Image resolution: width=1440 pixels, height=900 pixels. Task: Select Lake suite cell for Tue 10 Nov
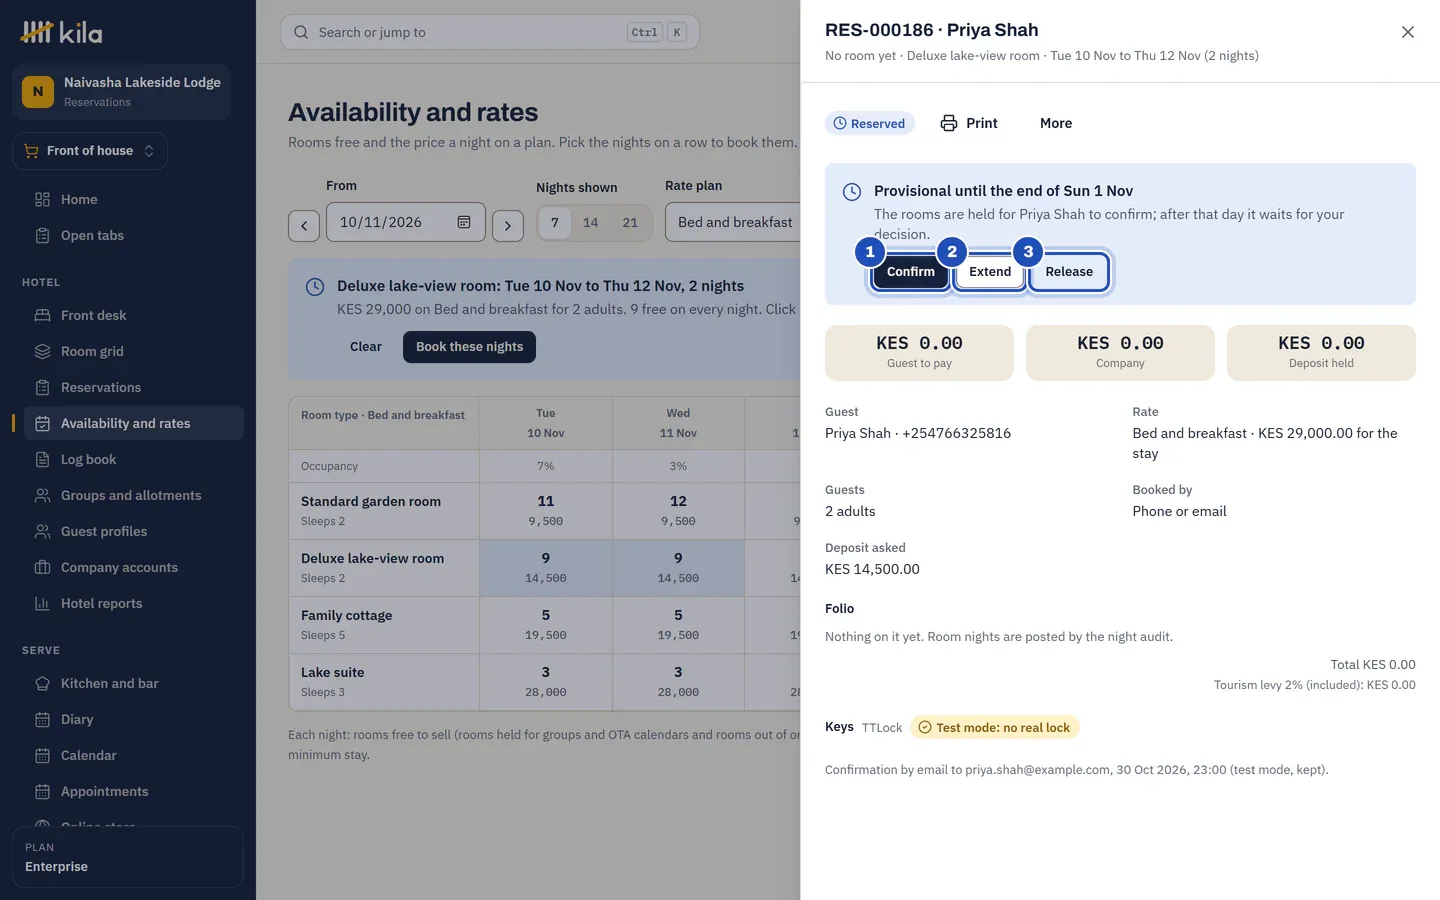pyautogui.click(x=546, y=682)
